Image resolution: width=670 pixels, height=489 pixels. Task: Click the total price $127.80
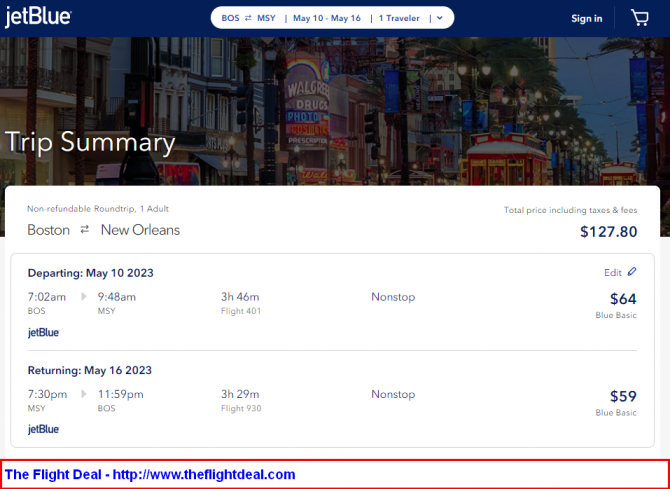[x=608, y=232]
